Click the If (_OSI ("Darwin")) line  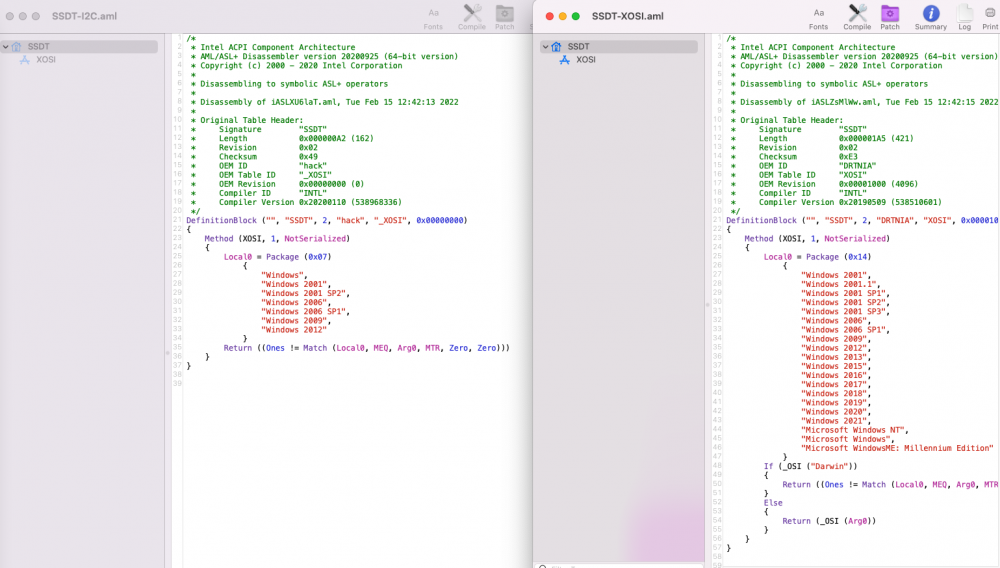click(811, 467)
